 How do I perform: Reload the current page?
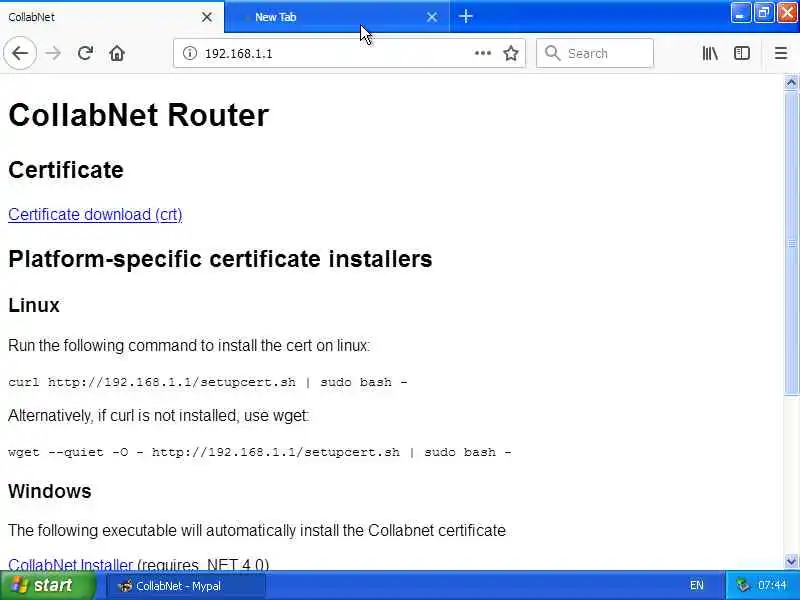(x=85, y=53)
